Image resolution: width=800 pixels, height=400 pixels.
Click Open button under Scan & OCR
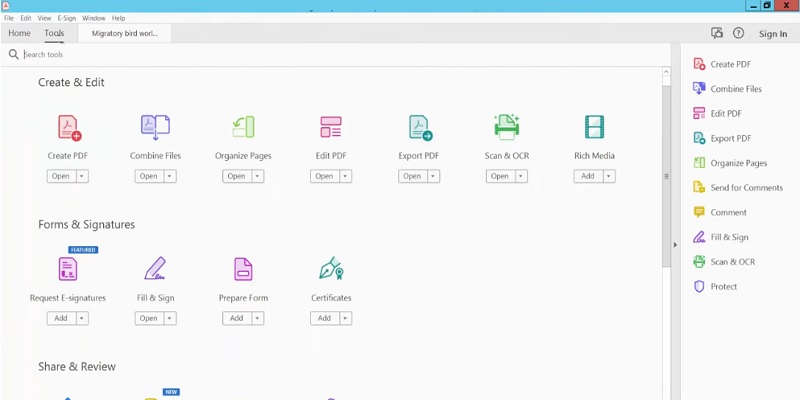(500, 176)
